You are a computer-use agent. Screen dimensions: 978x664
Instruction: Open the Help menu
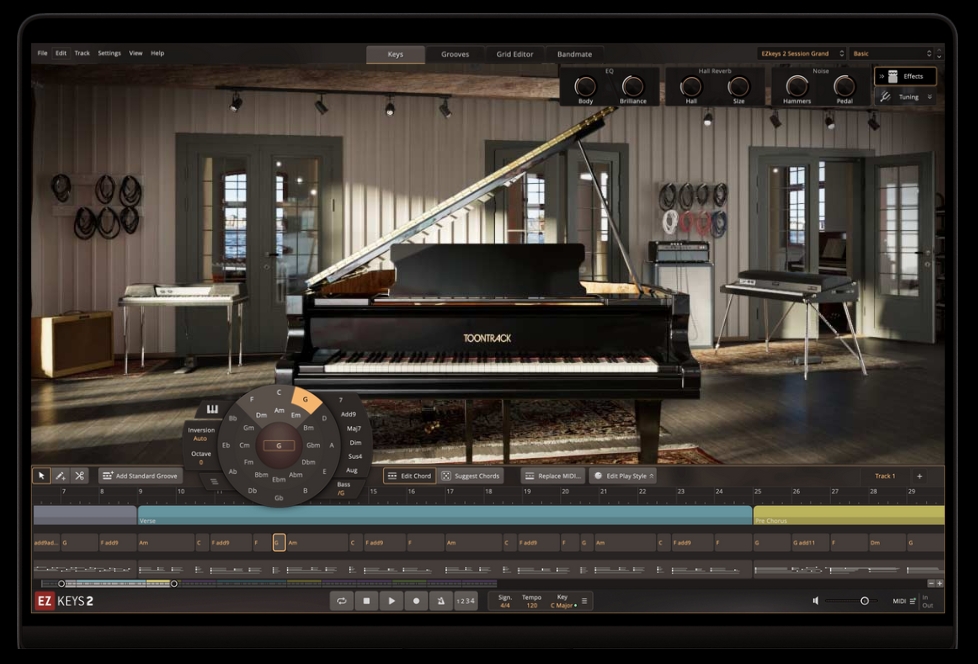[x=157, y=53]
